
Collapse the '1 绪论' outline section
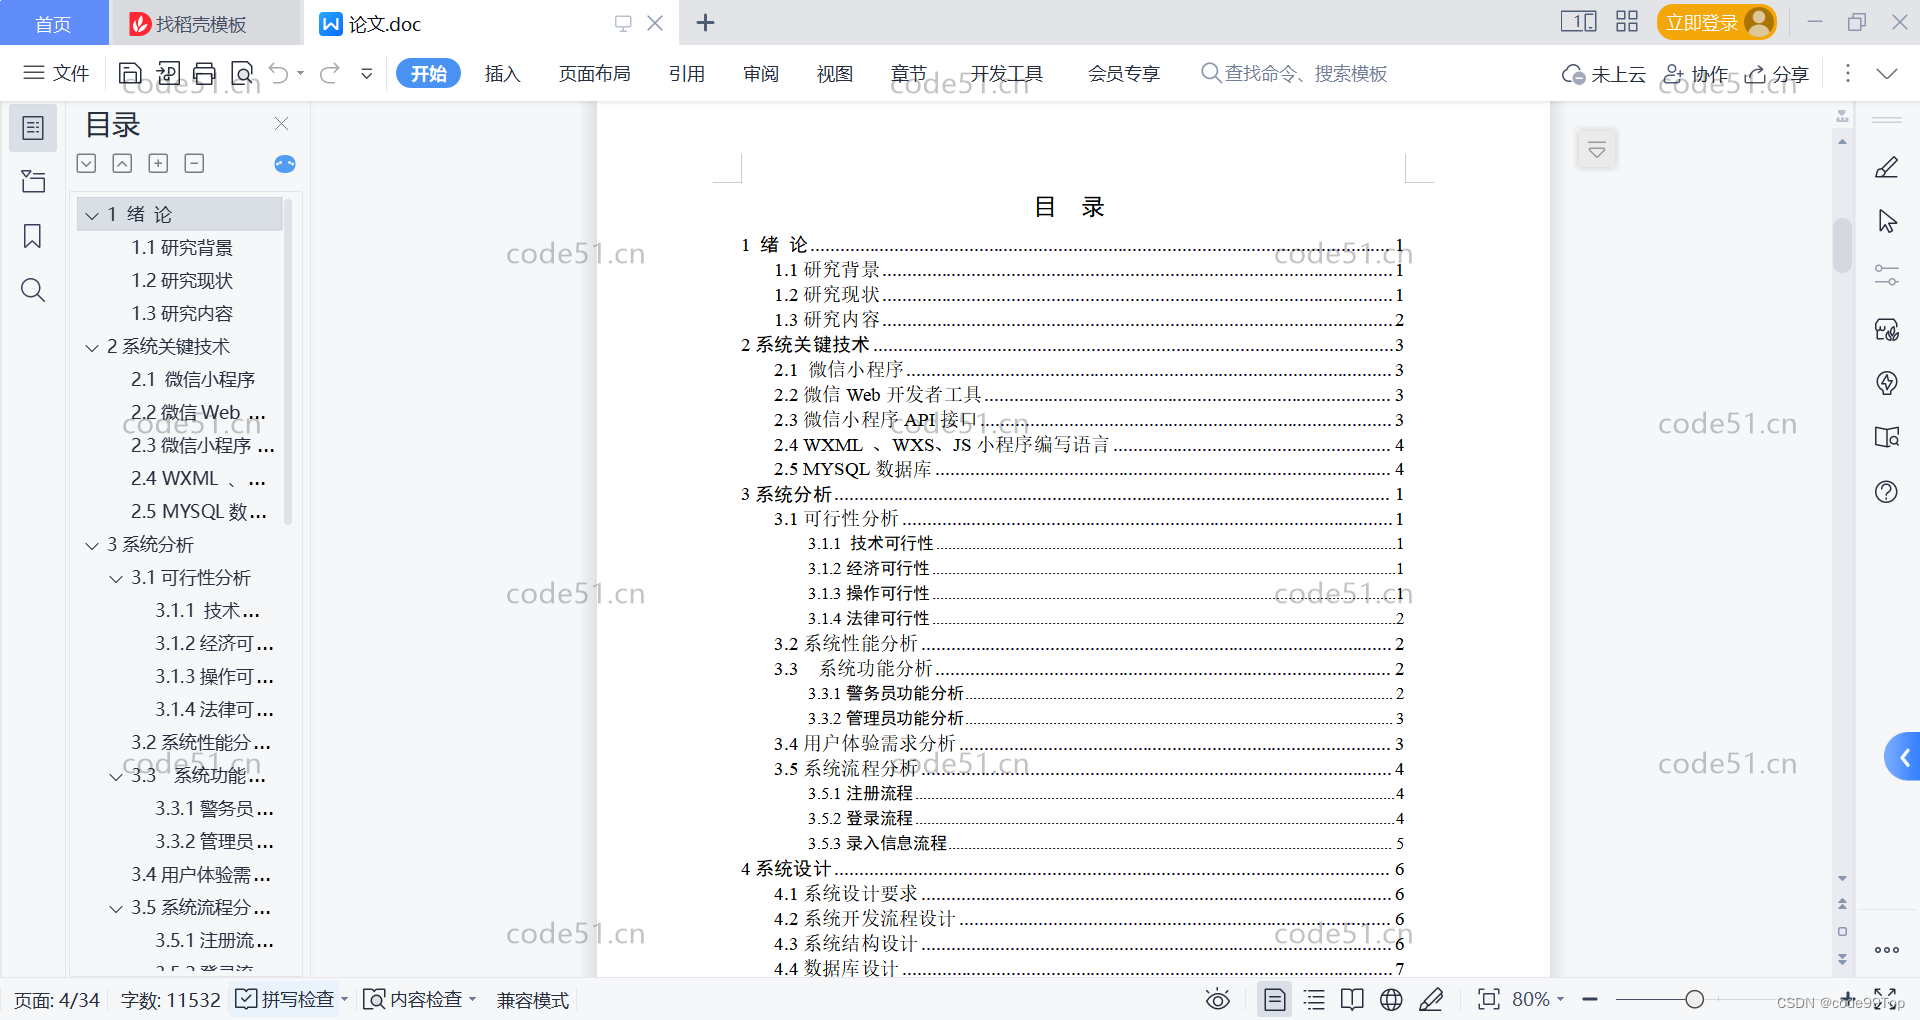coord(92,215)
